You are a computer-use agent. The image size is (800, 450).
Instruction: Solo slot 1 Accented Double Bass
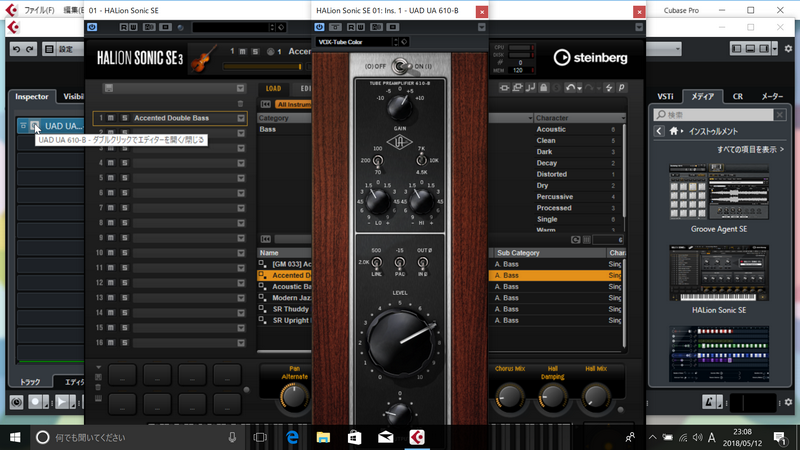click(124, 118)
